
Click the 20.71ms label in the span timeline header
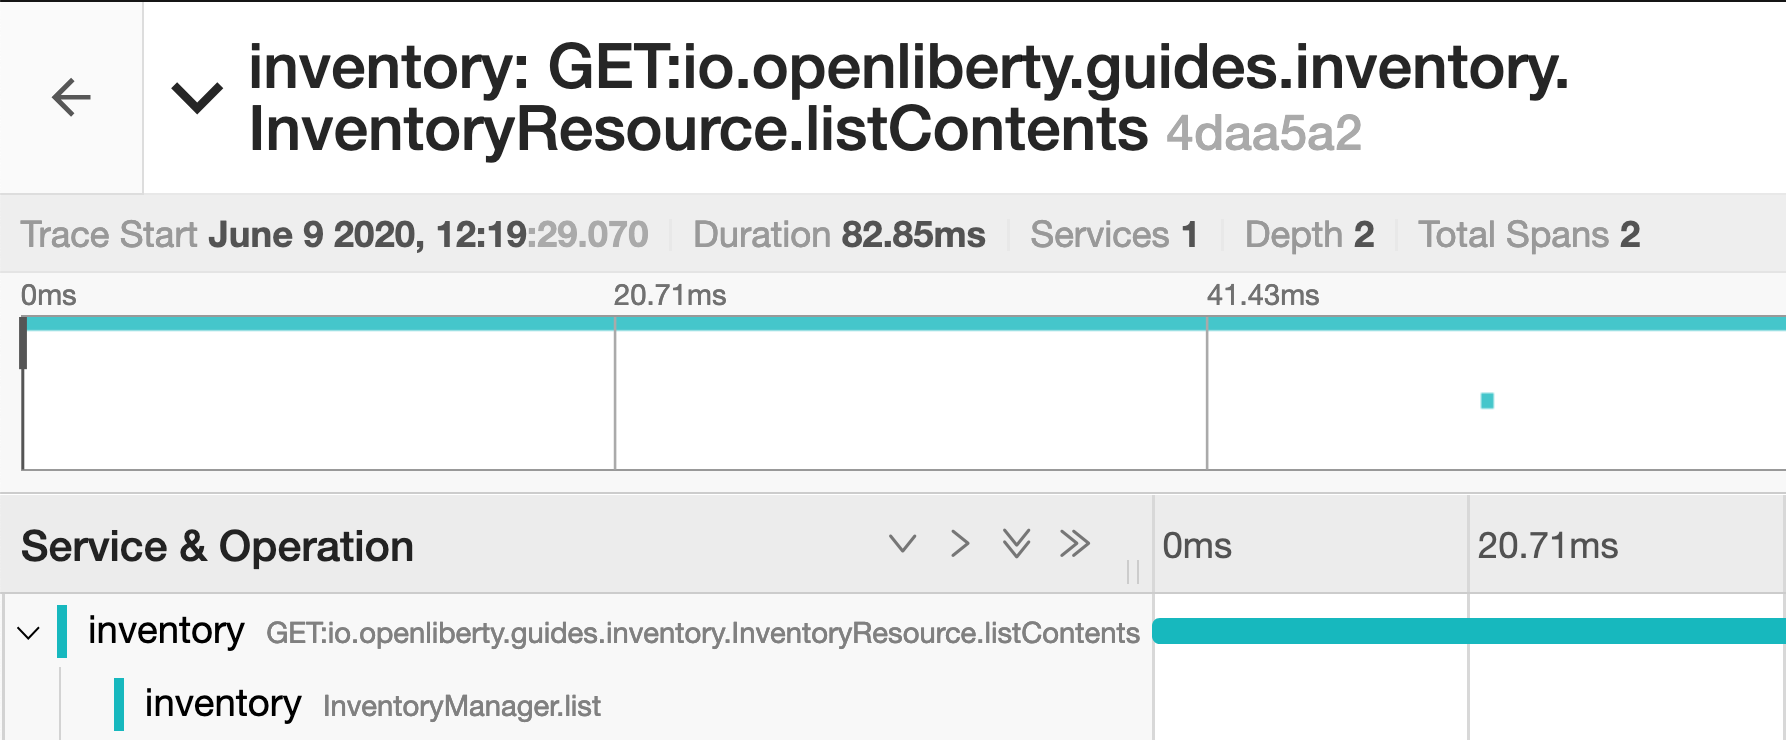point(1547,546)
